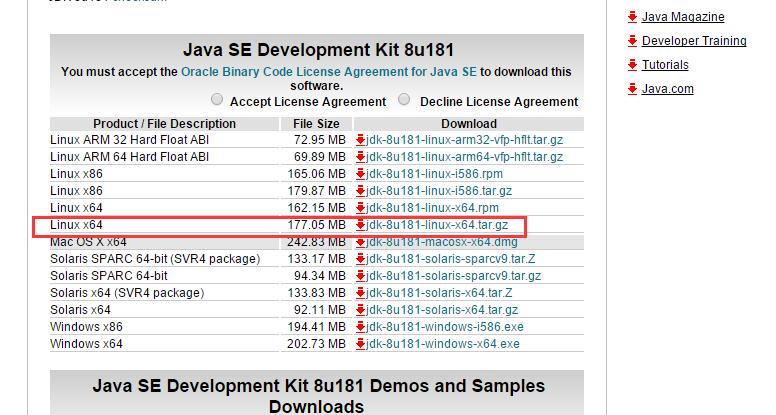Download jdk-8u181-linux-i586.tar.gz file

click(439, 191)
